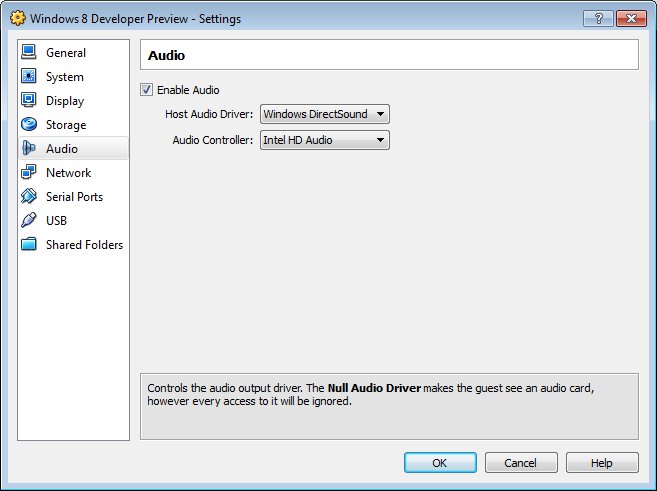The height and width of the screenshot is (491, 657).
Task: Expand the Audio Controller dropdown
Action: [x=324, y=140]
